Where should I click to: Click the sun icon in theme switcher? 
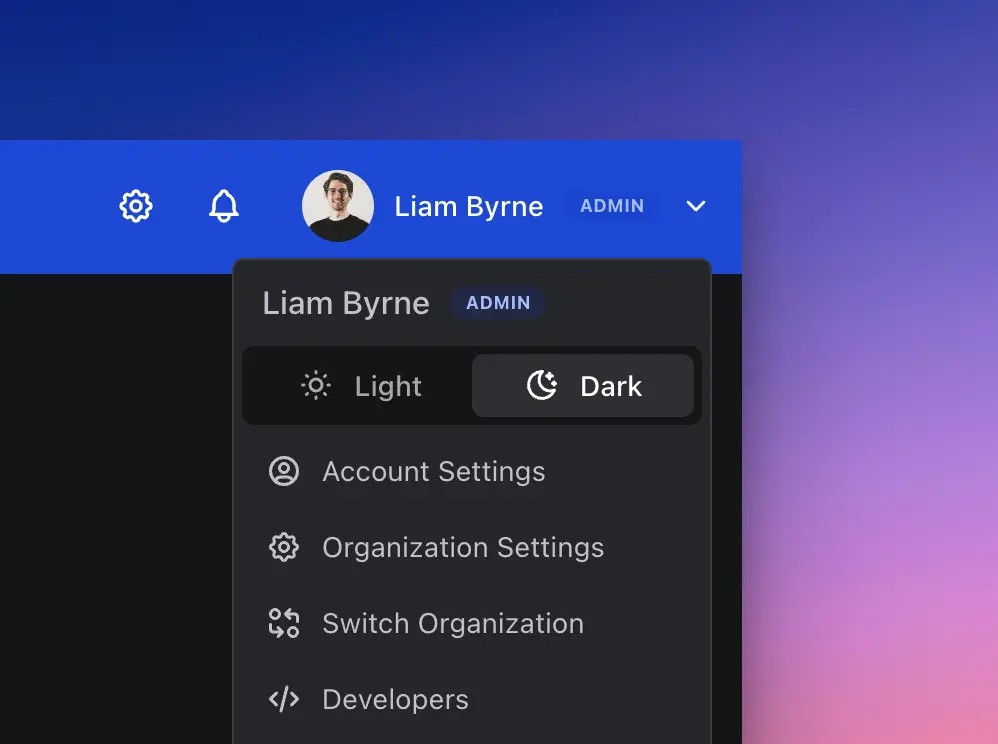[316, 386]
